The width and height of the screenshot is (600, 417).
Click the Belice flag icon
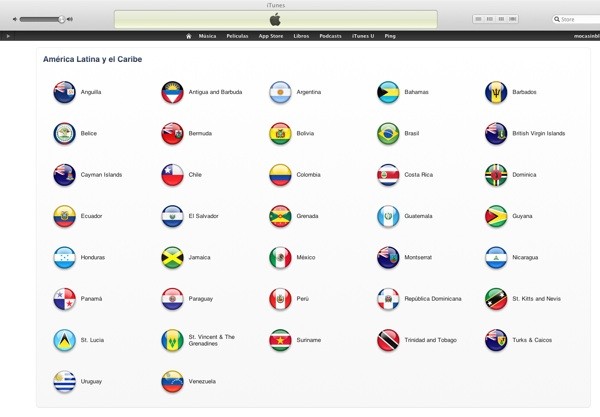click(64, 134)
